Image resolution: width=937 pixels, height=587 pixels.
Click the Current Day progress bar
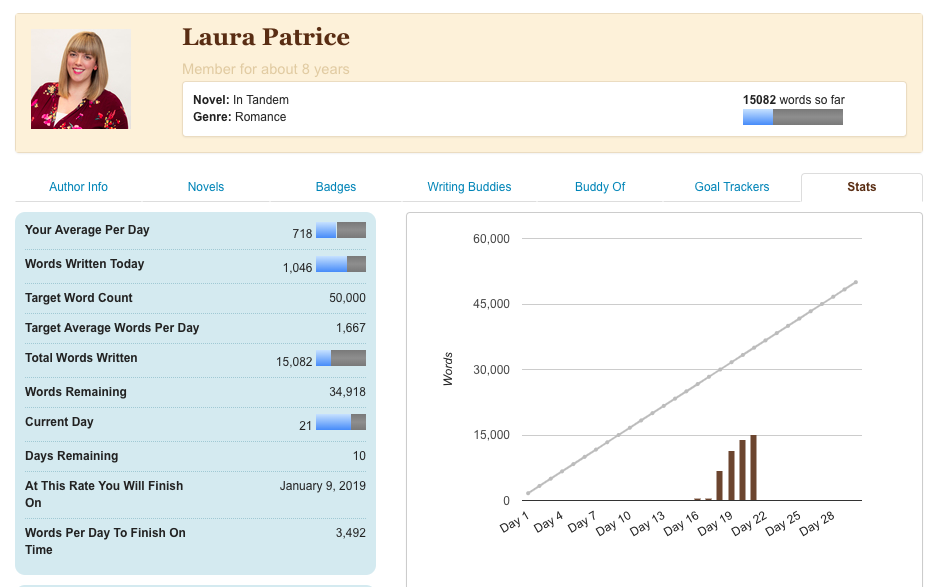coord(341,422)
